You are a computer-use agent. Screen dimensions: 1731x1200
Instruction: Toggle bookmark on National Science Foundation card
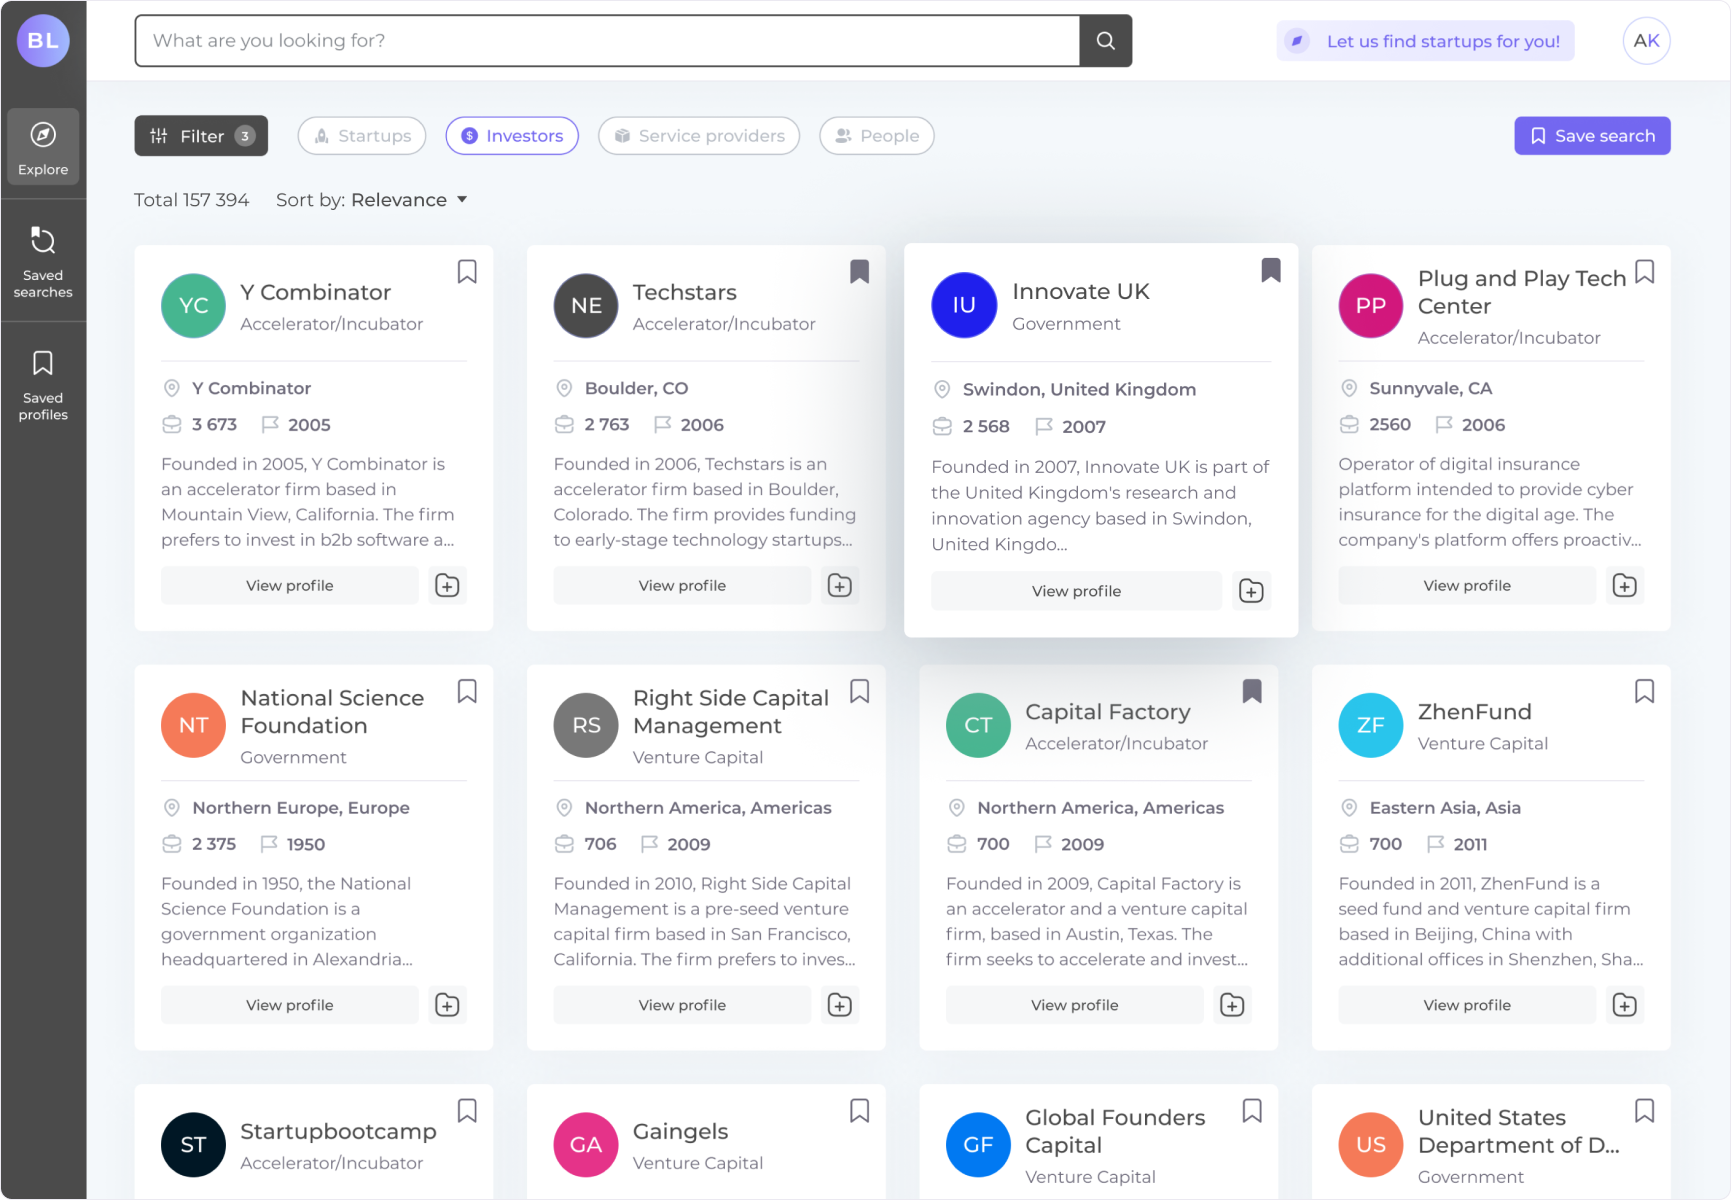[x=467, y=691]
